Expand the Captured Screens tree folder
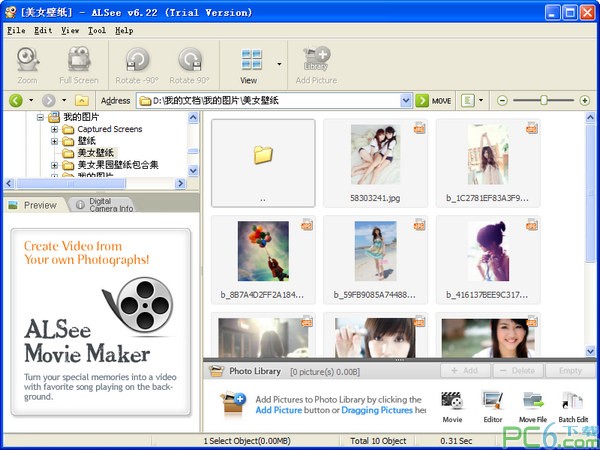The height and width of the screenshot is (450, 600). point(55,129)
